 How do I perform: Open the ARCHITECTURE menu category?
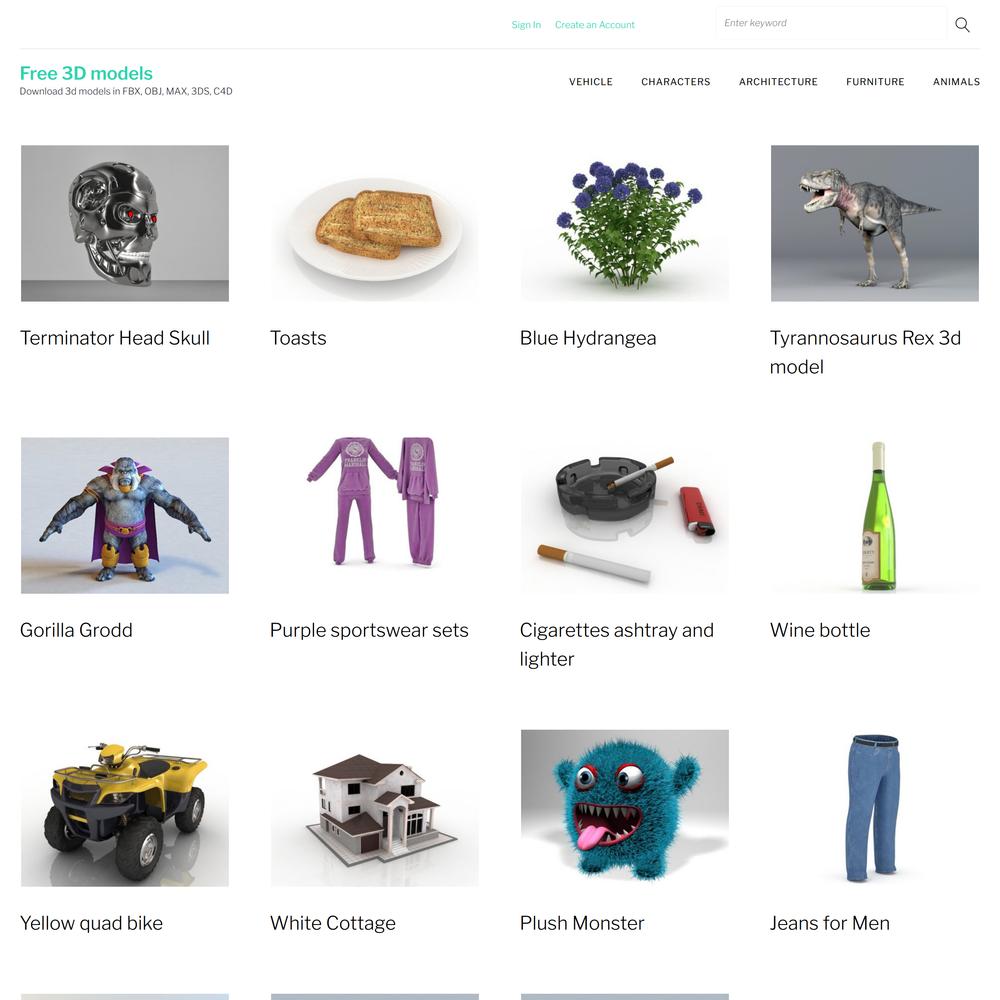tap(778, 82)
